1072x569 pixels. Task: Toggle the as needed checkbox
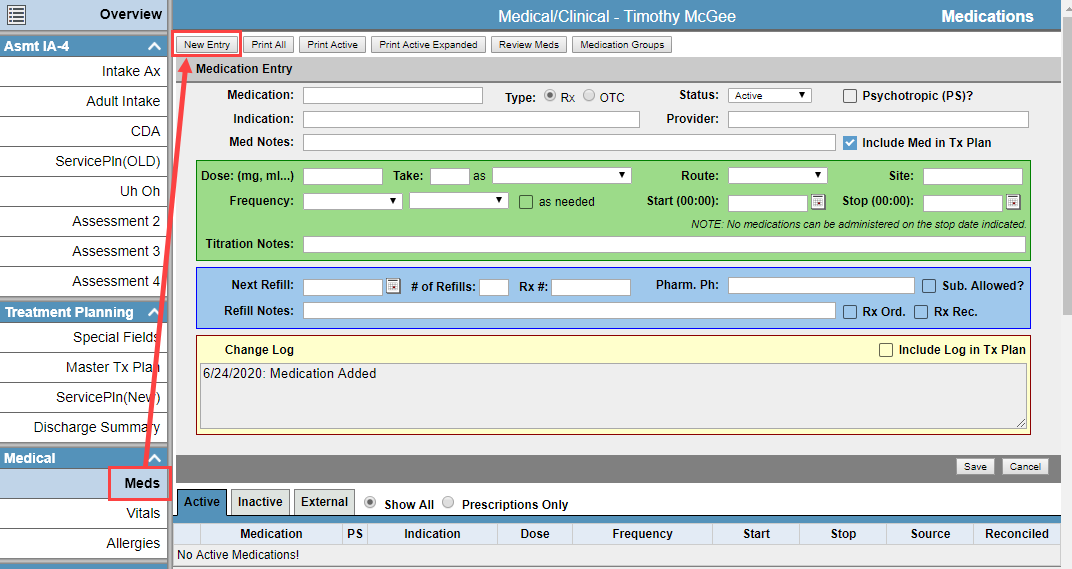click(x=526, y=202)
